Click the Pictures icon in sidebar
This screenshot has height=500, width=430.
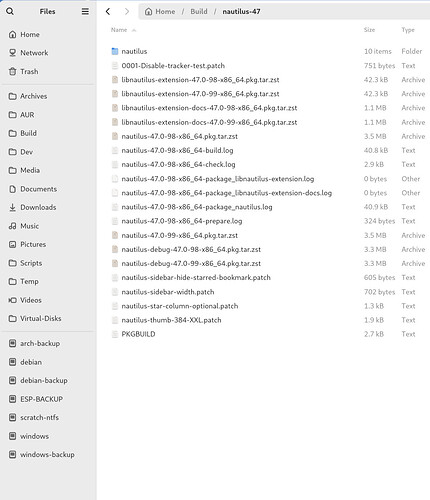pos(12,244)
